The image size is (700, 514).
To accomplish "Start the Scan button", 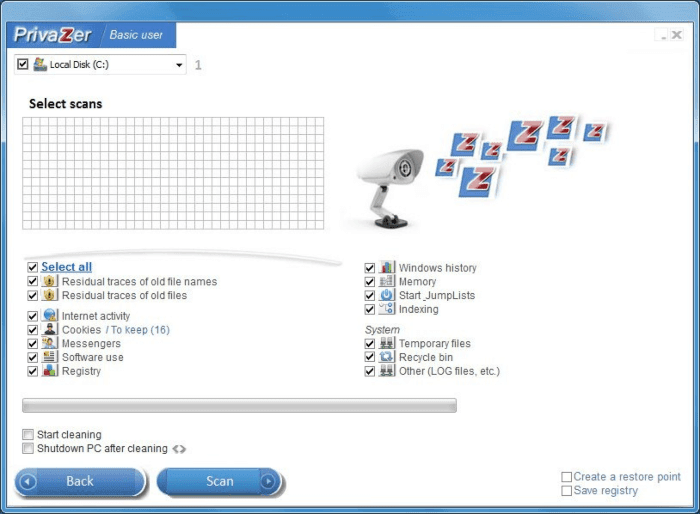I will coord(220,481).
